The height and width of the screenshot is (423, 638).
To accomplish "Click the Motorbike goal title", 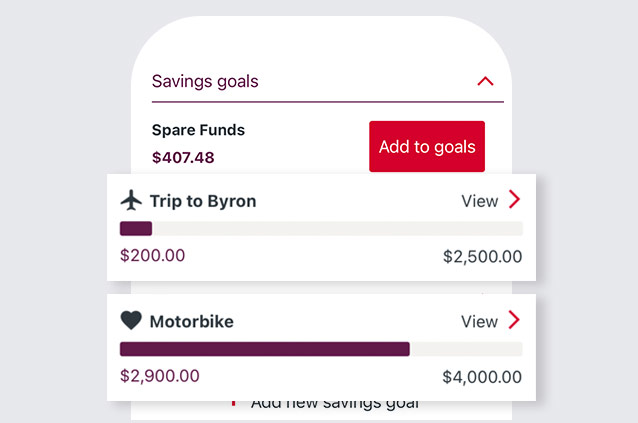I will pyautogui.click(x=191, y=322).
